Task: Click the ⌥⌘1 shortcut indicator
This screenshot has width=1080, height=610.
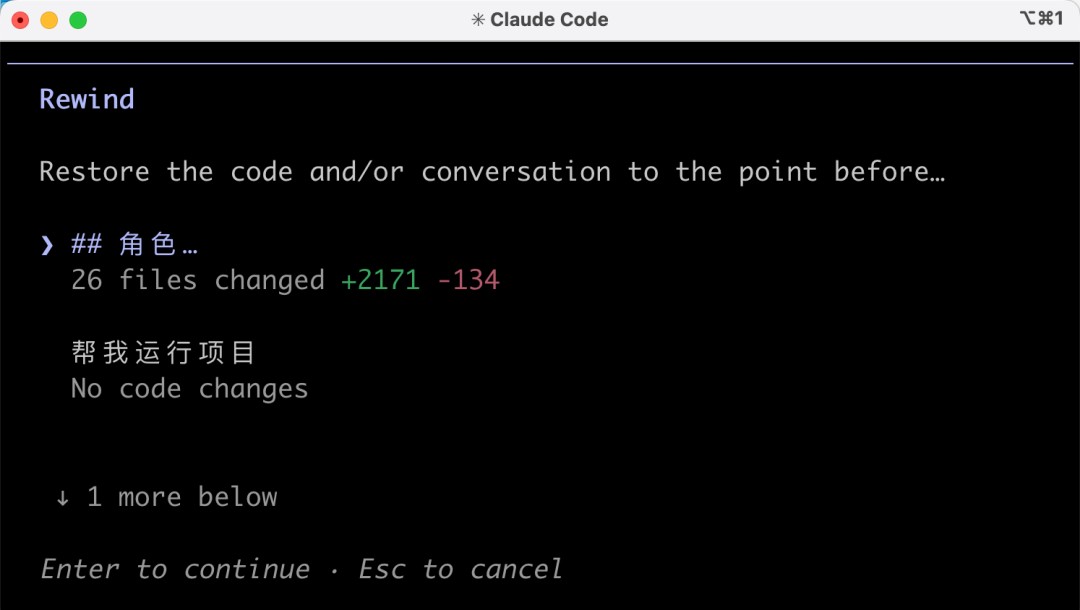Action: 1041,18
